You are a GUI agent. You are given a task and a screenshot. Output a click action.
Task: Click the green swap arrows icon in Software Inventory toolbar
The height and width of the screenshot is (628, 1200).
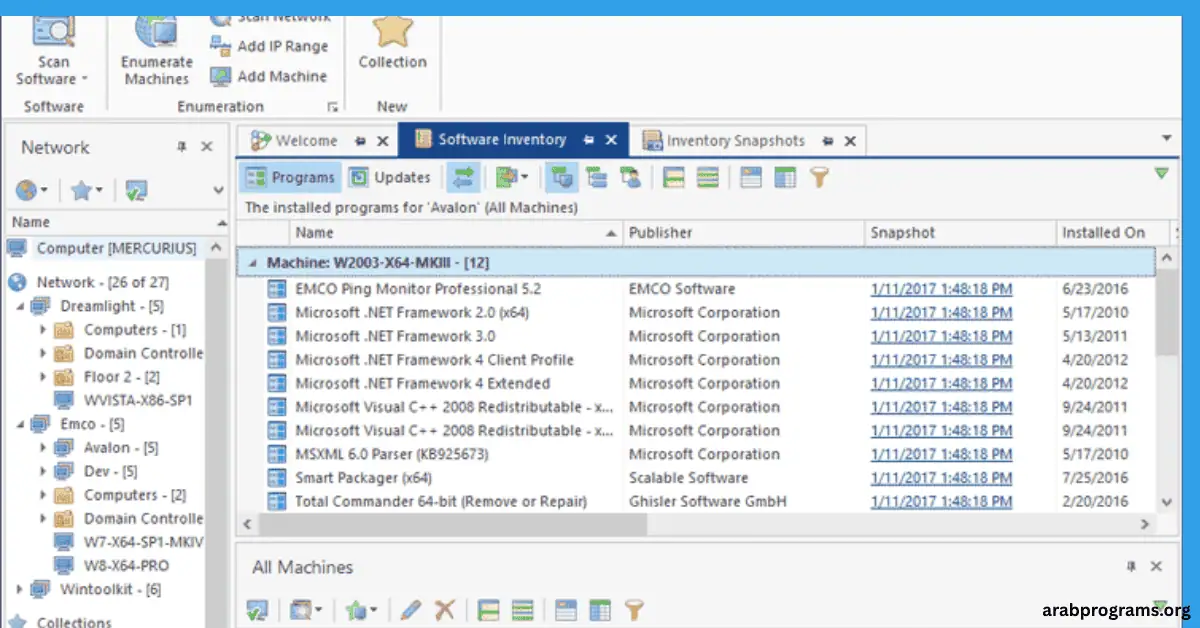tap(463, 177)
